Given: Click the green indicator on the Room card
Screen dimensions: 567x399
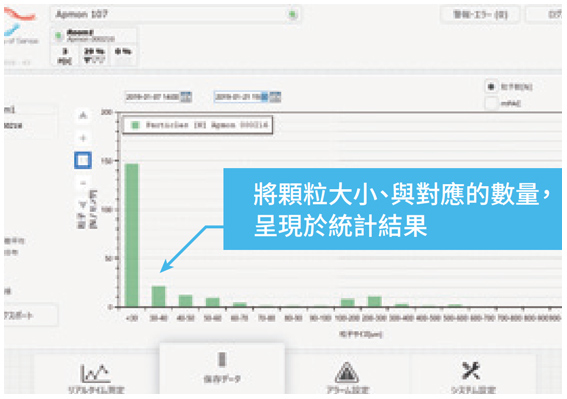Looking at the screenshot, I should tap(58, 35).
